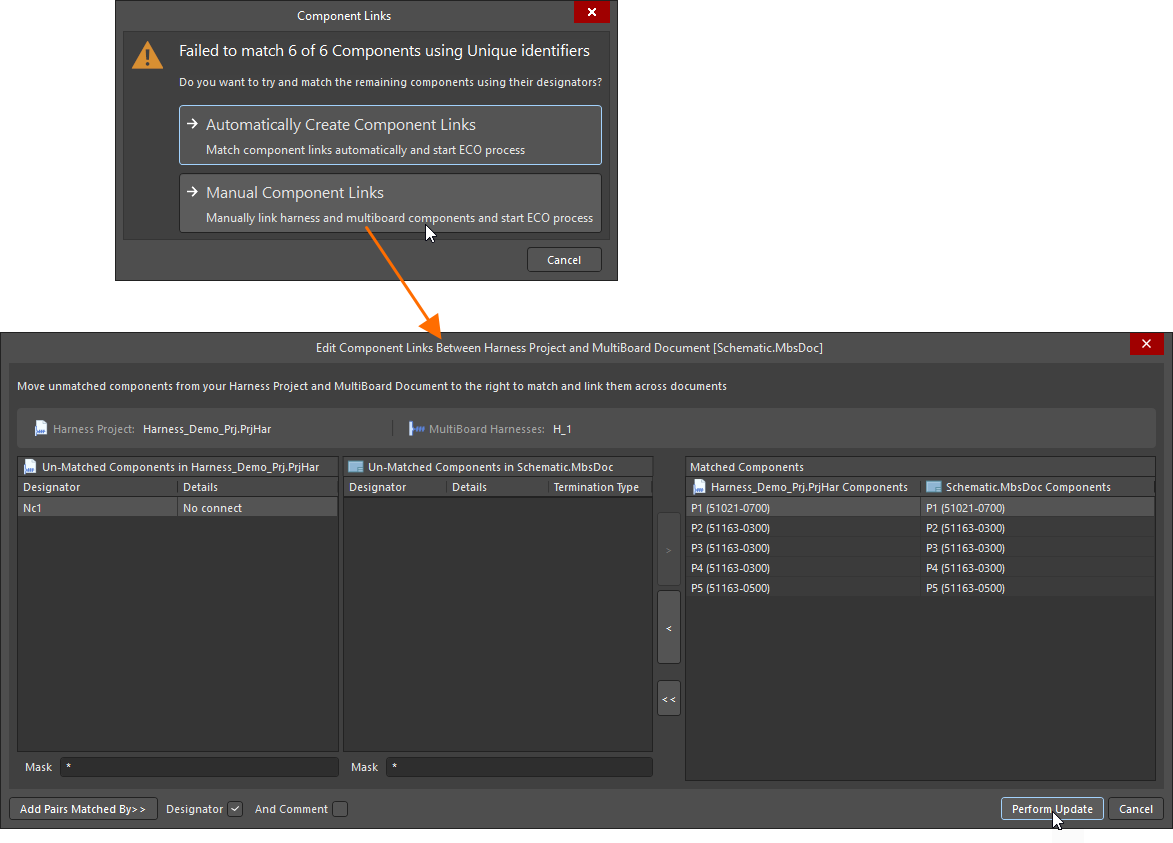This screenshot has height=843, width=1173.
Task: Click icon beside Un-Matched Components in Schematic.MbsDoc
Action: tap(356, 467)
